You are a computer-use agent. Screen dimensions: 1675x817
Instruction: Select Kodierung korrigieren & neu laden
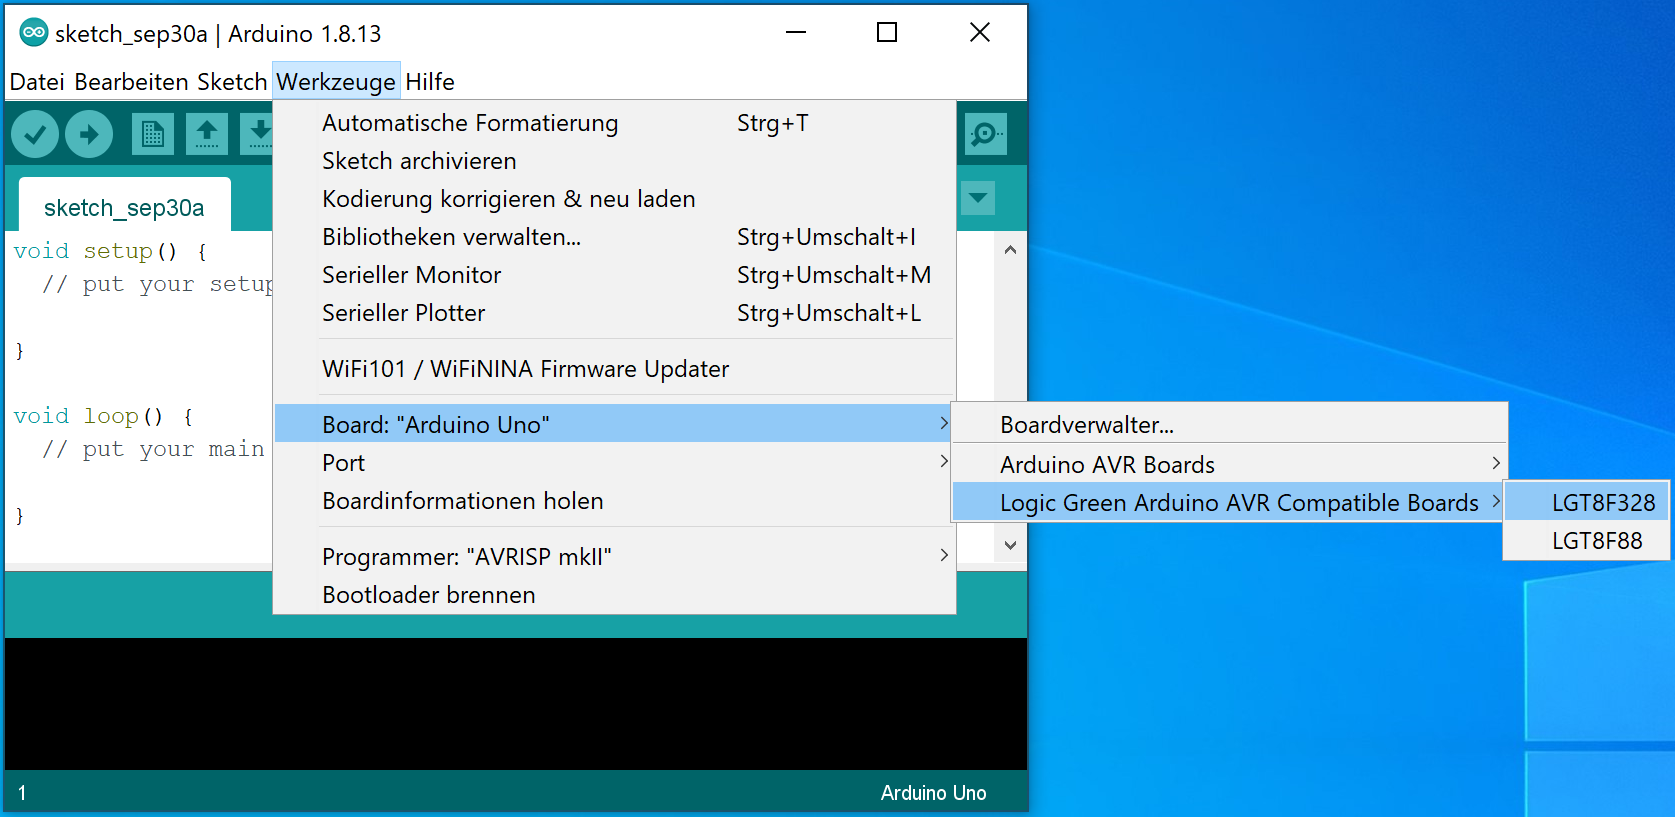click(x=614, y=199)
